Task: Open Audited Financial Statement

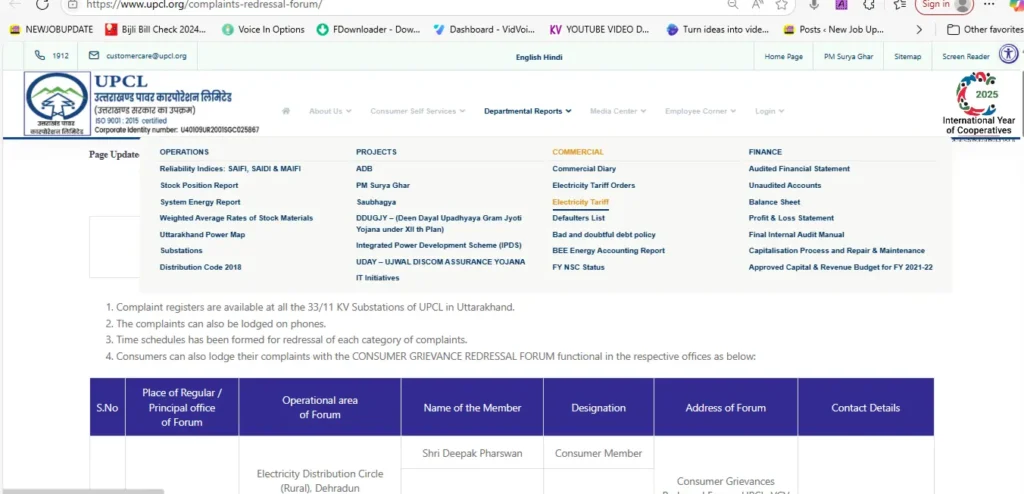Action: coord(799,169)
